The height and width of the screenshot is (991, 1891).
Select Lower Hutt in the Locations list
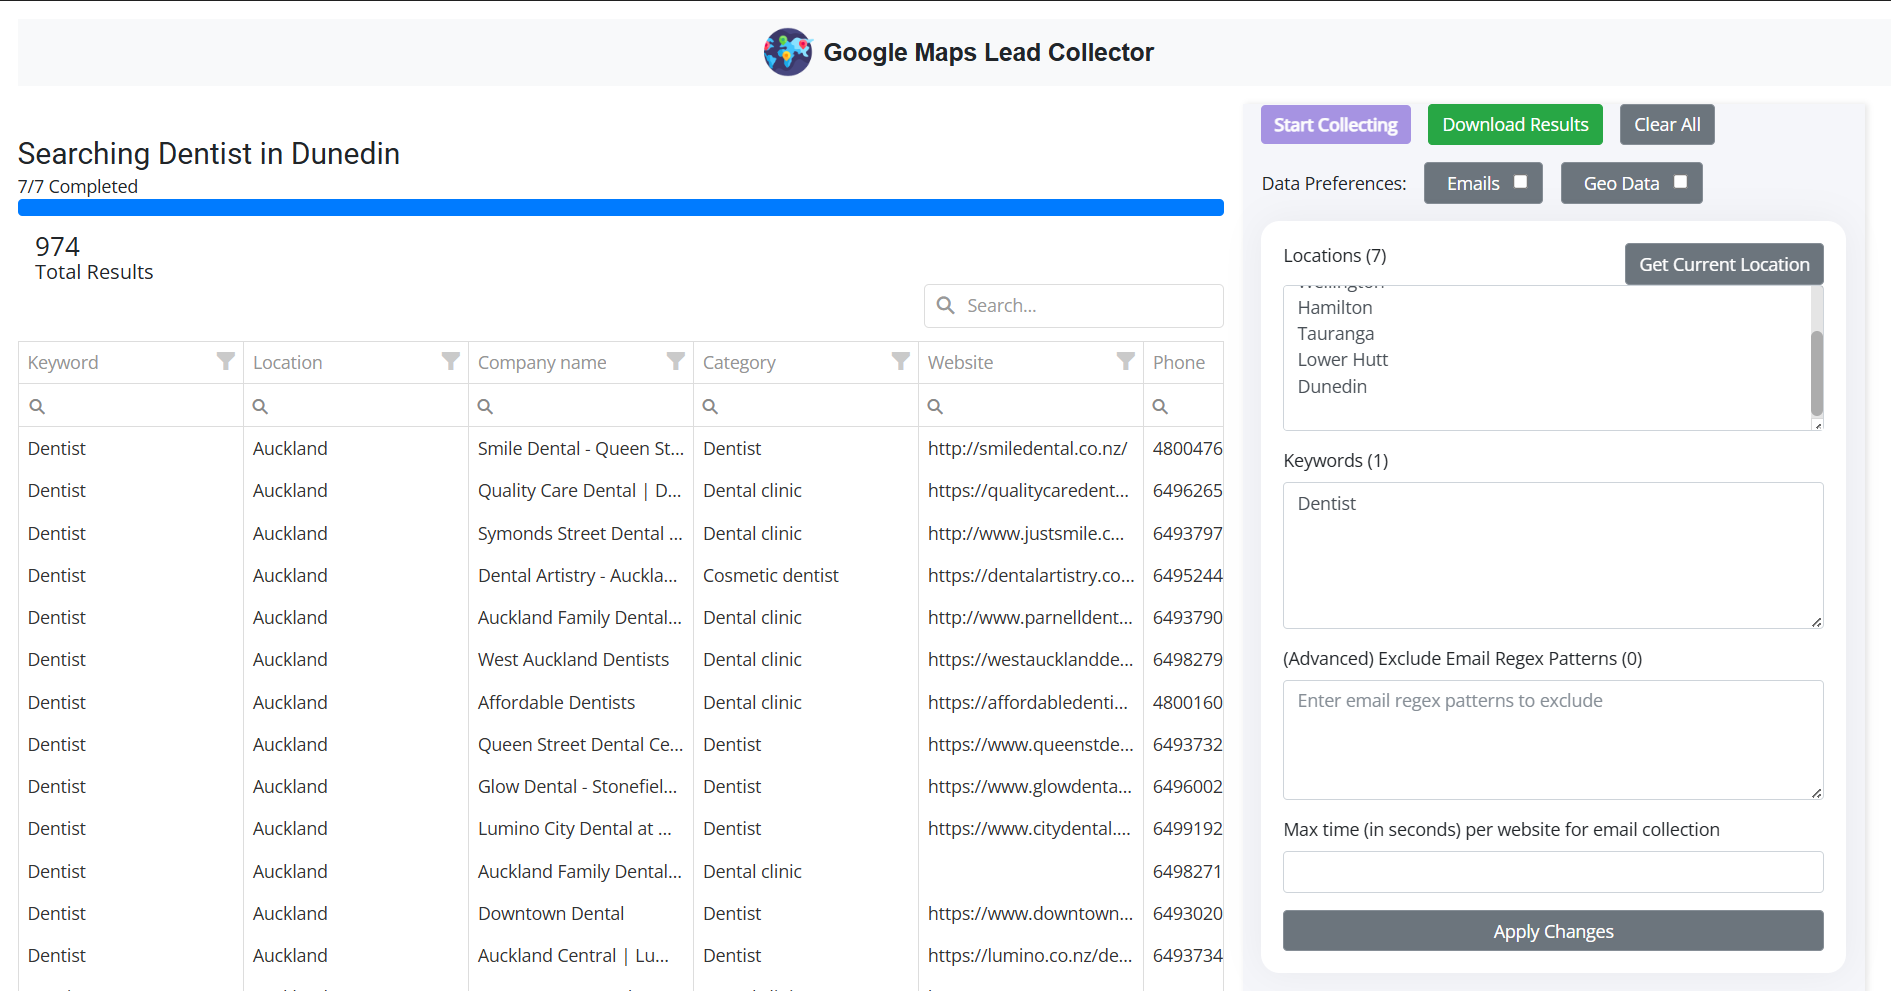[x=1343, y=359]
